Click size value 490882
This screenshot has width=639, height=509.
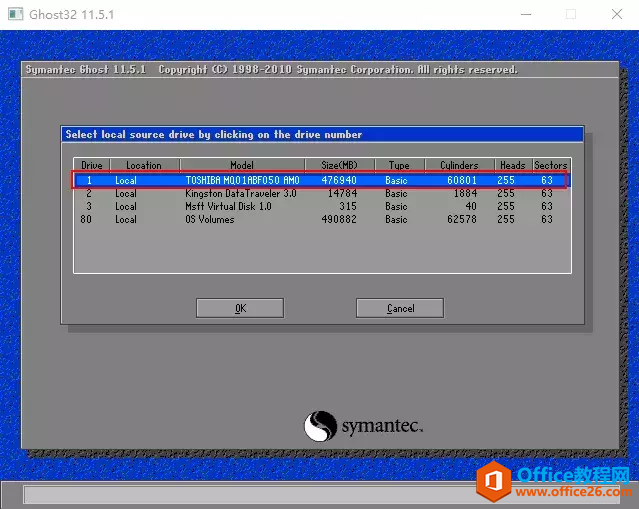coord(339,219)
